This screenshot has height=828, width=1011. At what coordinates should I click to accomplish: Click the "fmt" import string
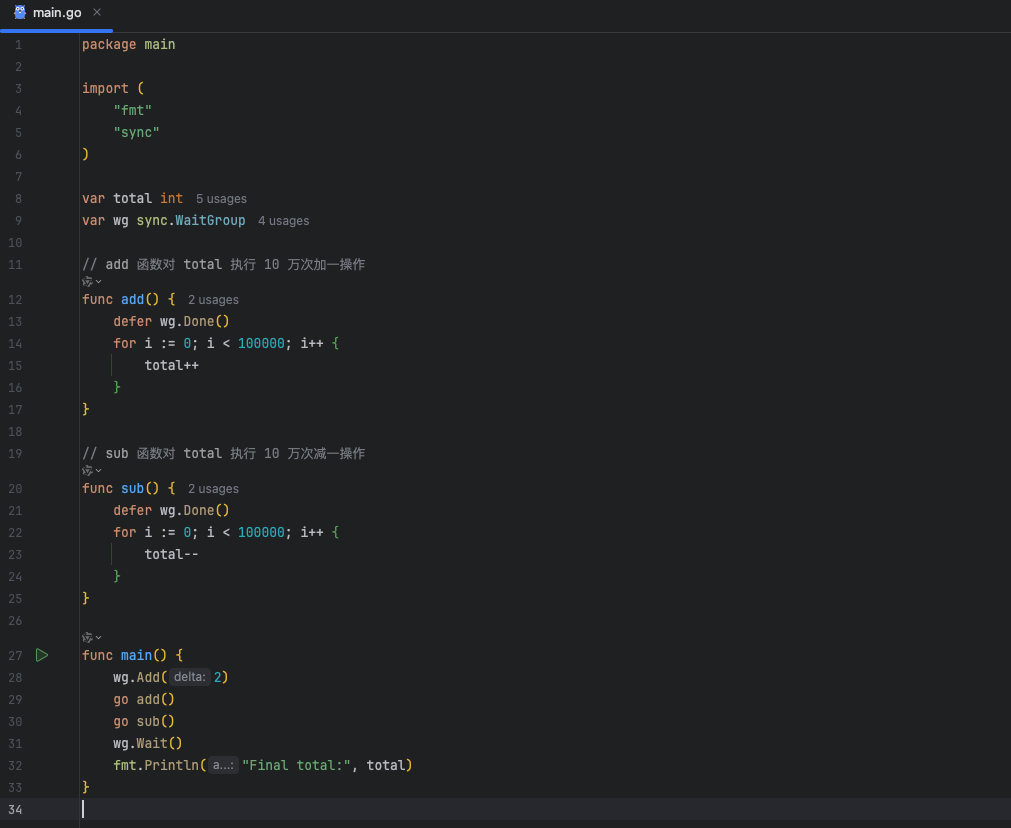132,110
